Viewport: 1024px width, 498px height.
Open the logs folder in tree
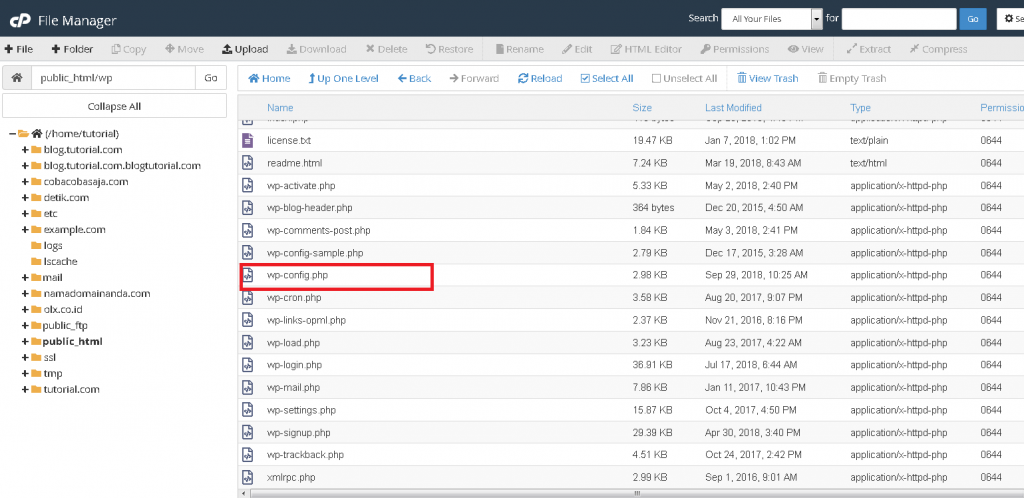[53, 245]
